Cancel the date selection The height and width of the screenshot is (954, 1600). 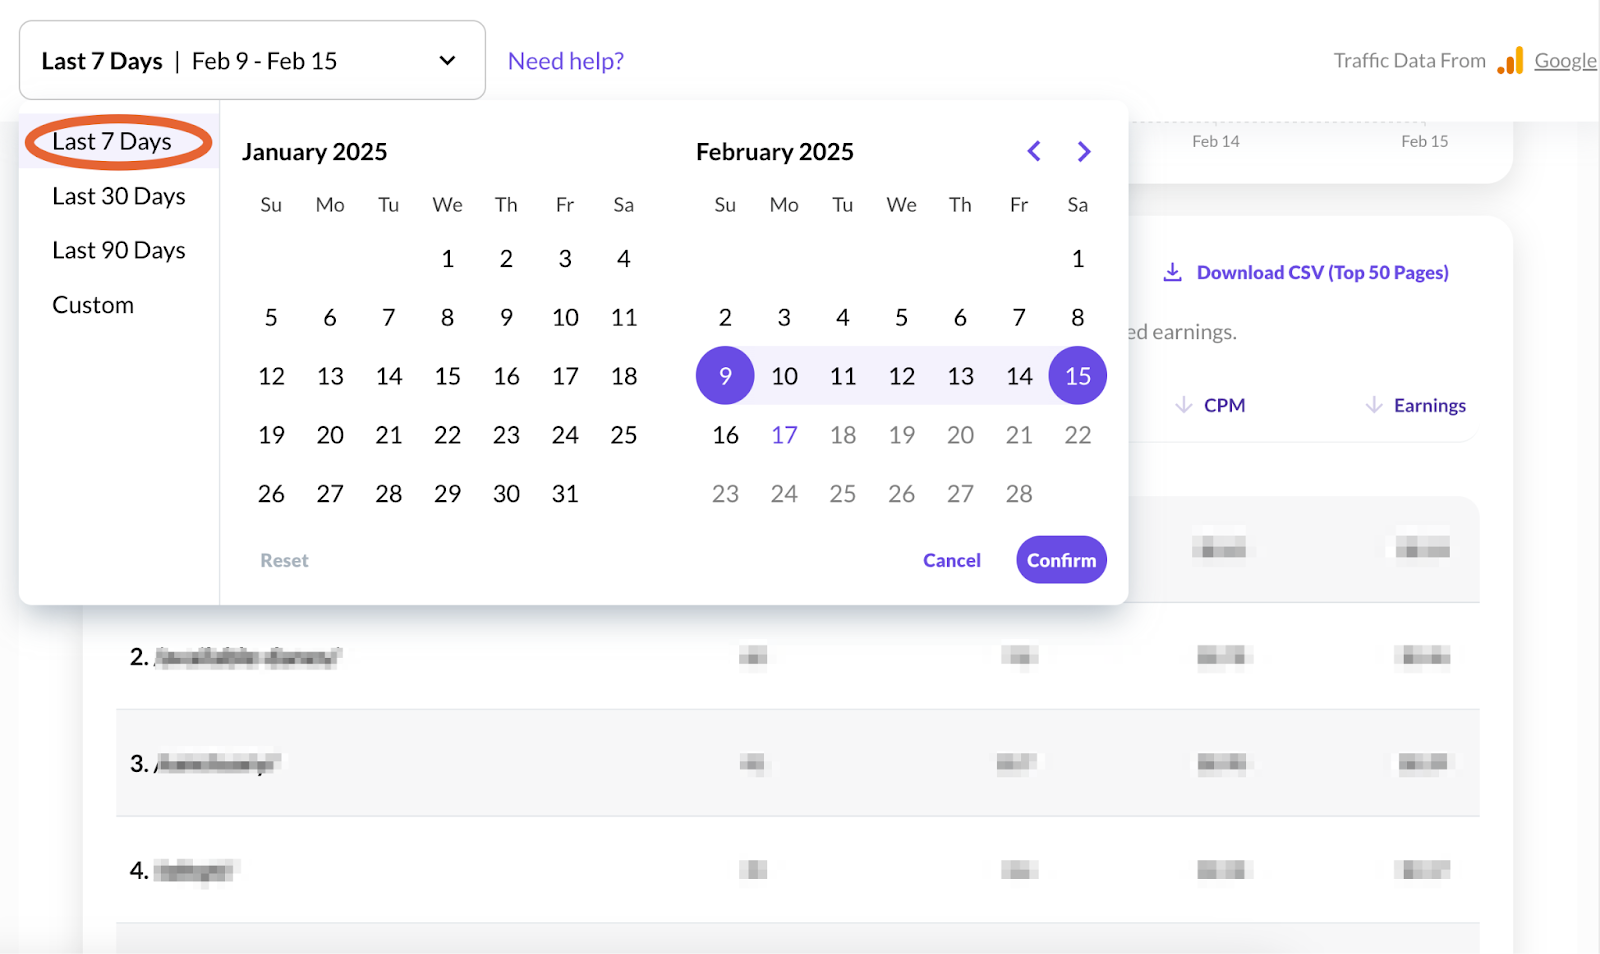click(951, 560)
